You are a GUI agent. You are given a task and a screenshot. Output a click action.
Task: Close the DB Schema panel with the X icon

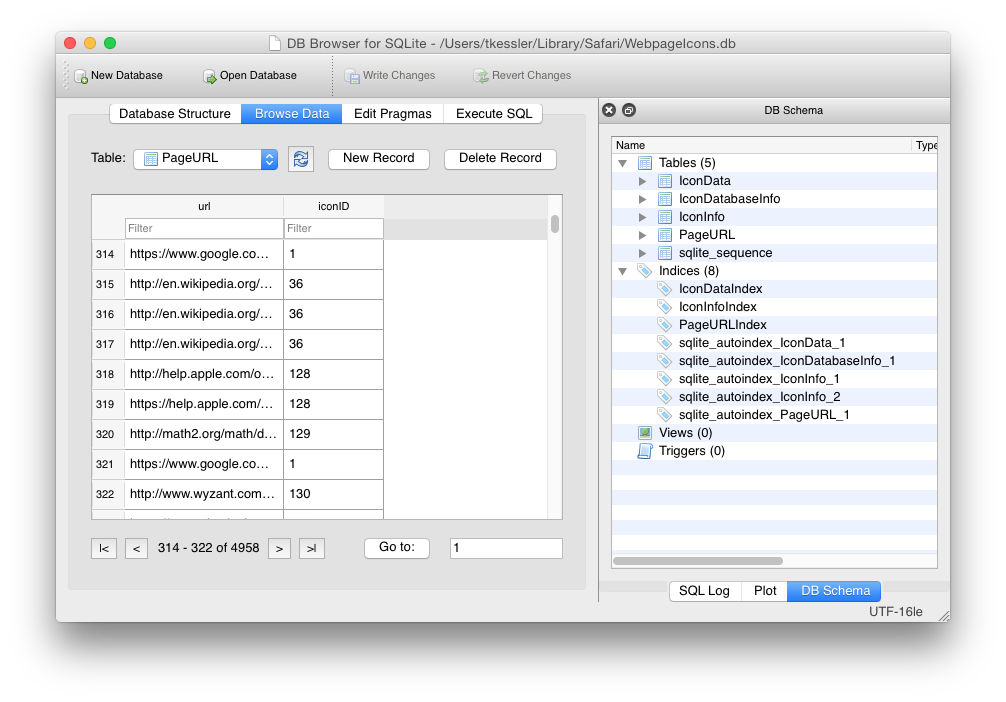tap(609, 110)
